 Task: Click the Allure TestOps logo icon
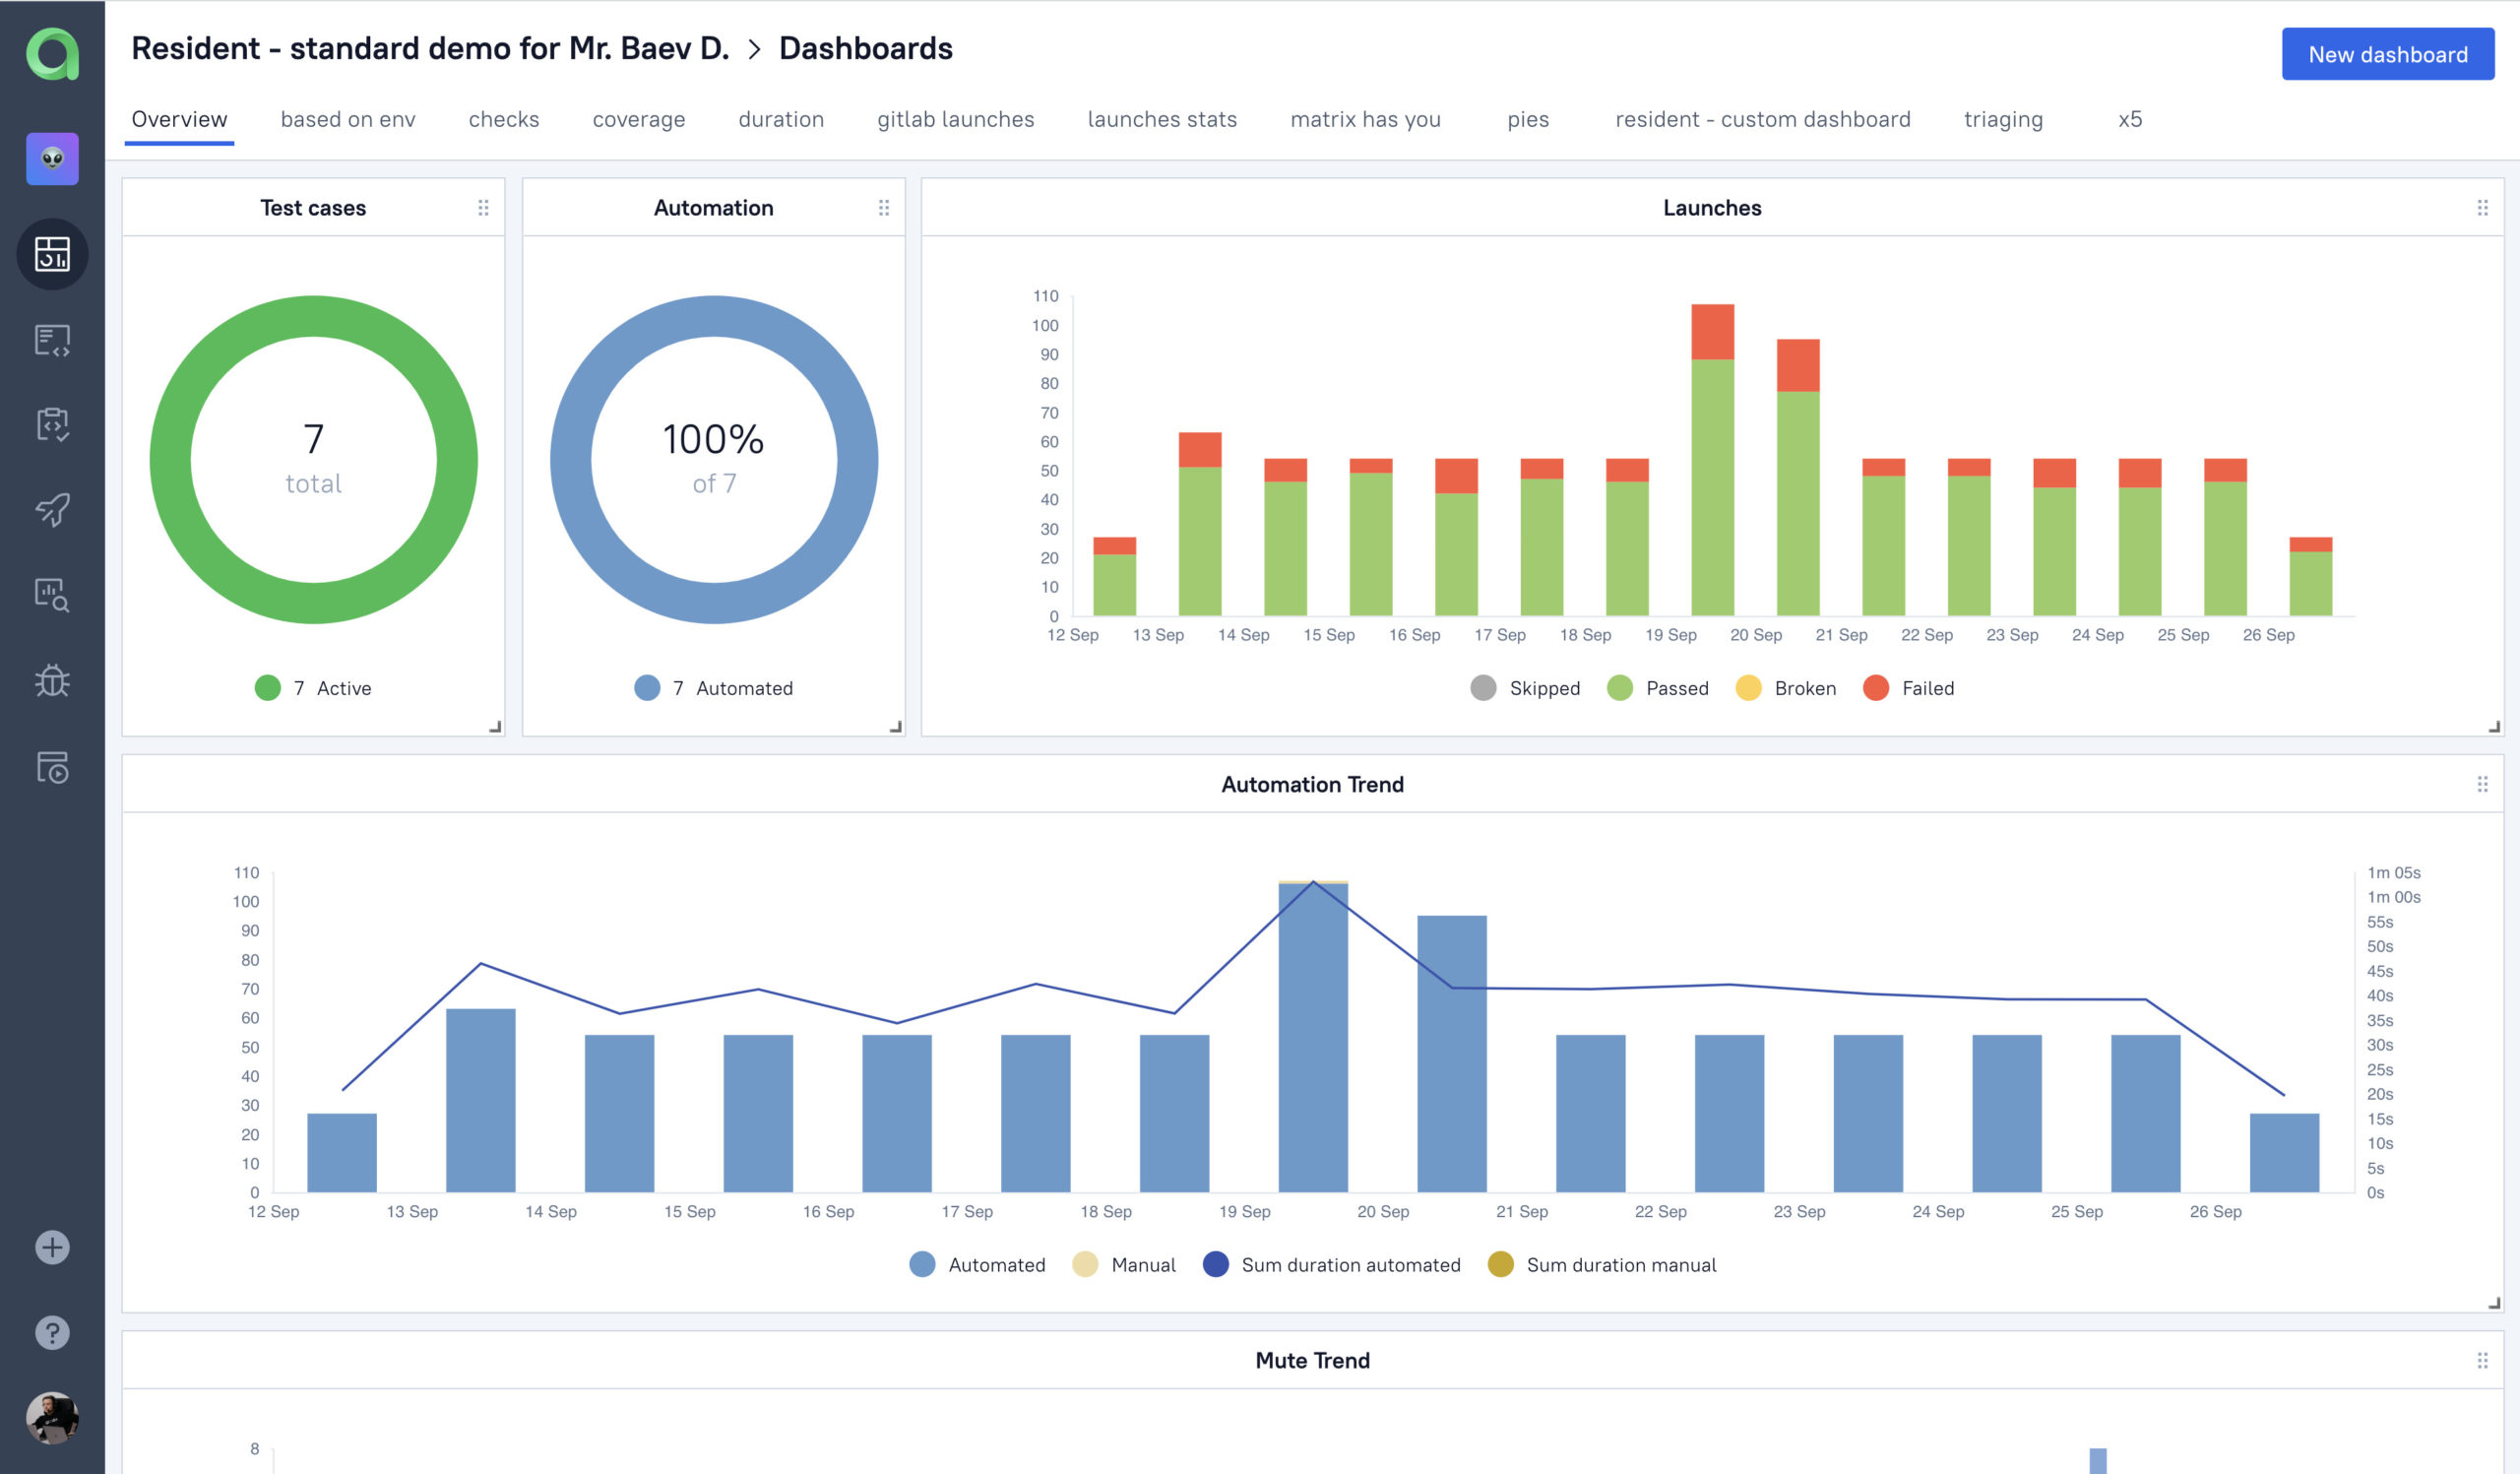point(52,54)
